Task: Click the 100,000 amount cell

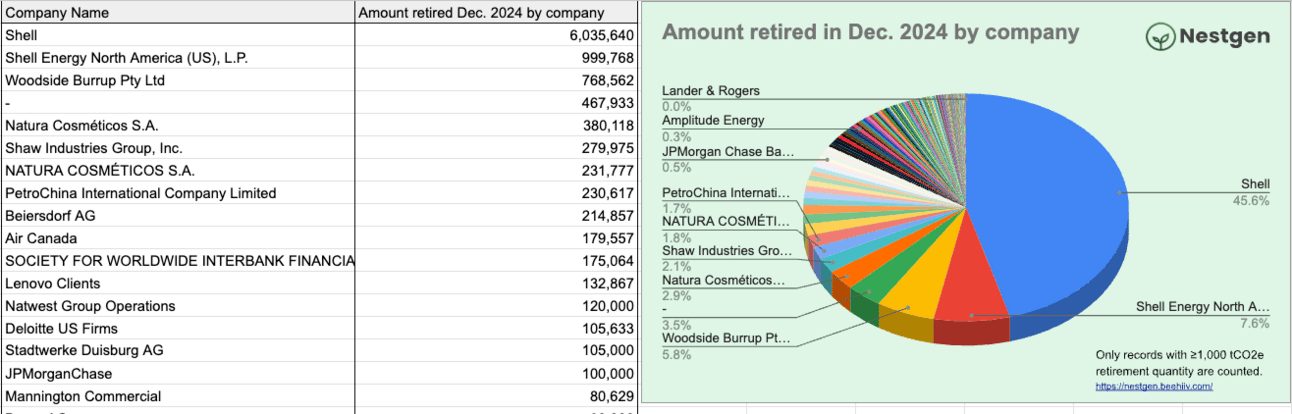Action: click(x=497, y=373)
